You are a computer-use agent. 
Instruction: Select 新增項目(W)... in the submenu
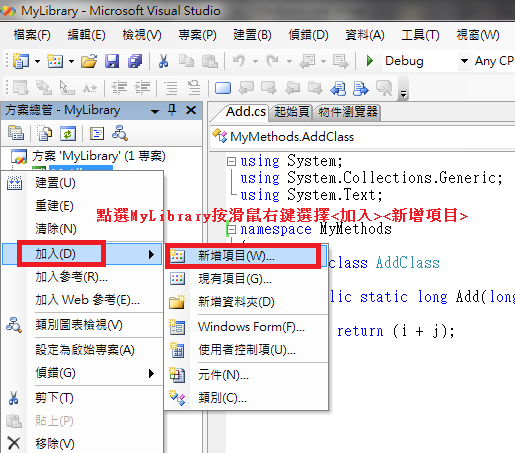pos(246,256)
